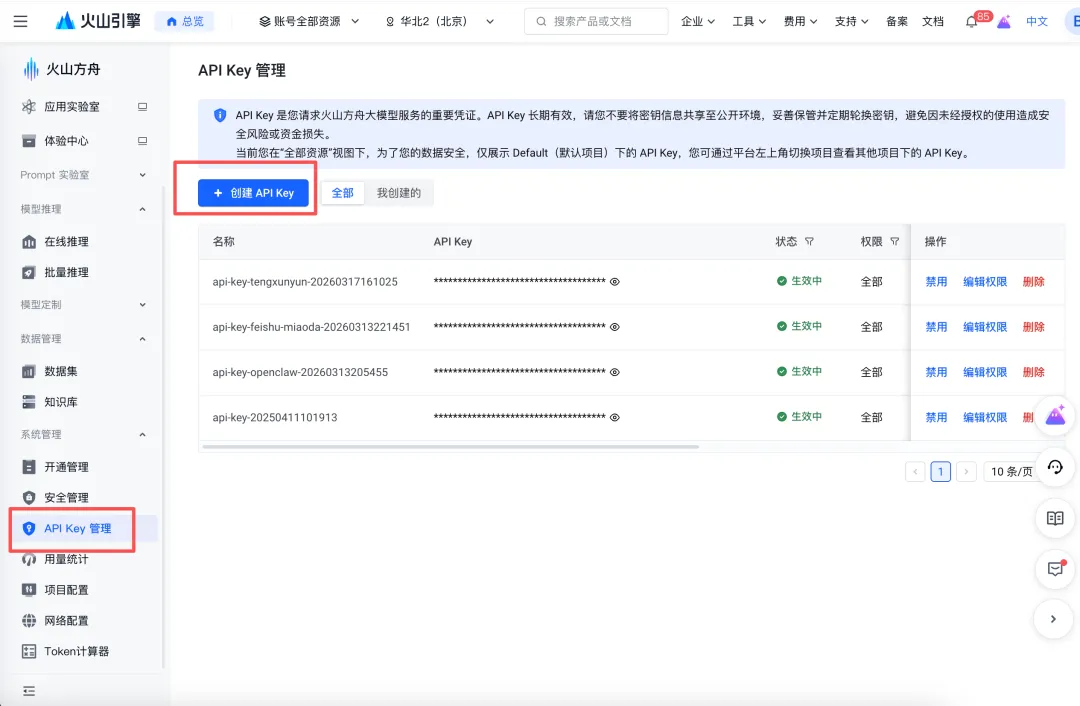Viewport: 1080px width, 706px height.
Task: Open the documentation book icon on right
Action: (x=1055, y=518)
